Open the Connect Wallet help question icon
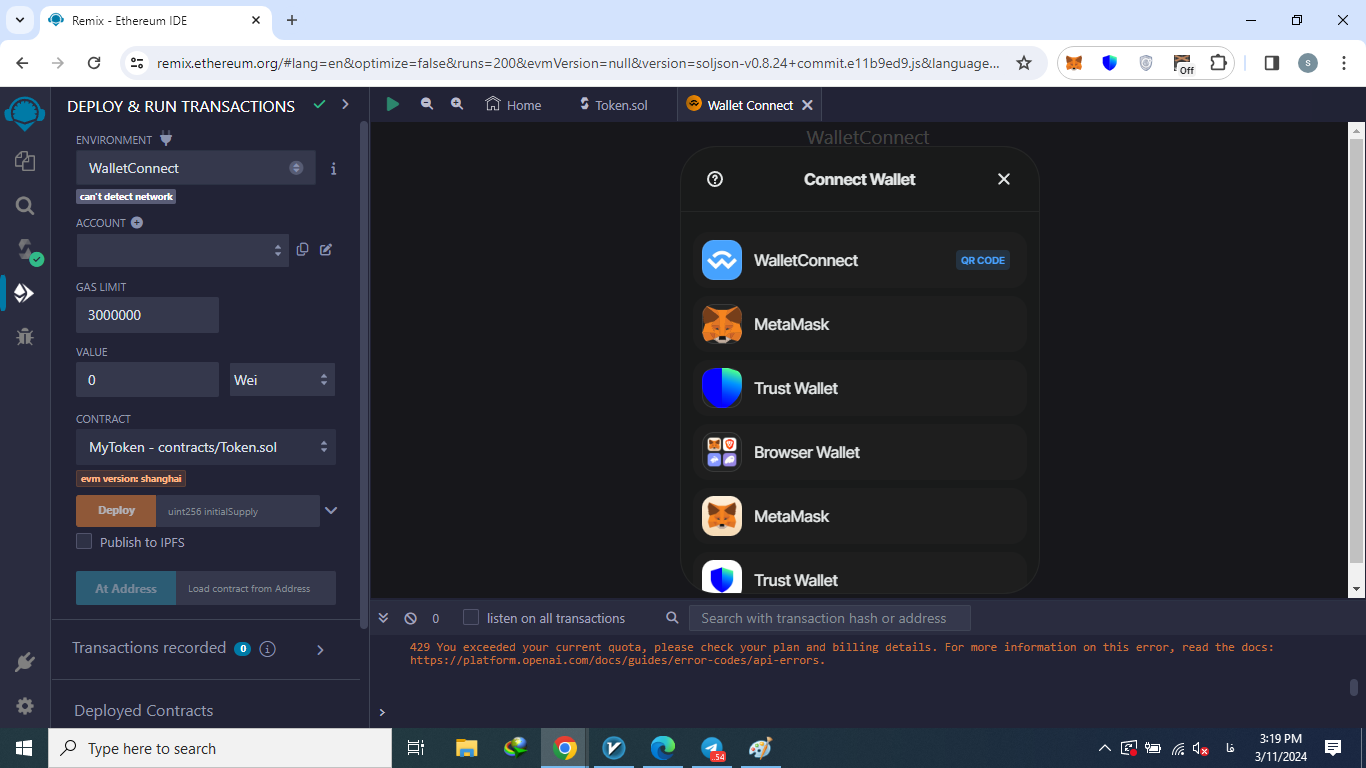This screenshot has height=768, width=1366. 715,179
